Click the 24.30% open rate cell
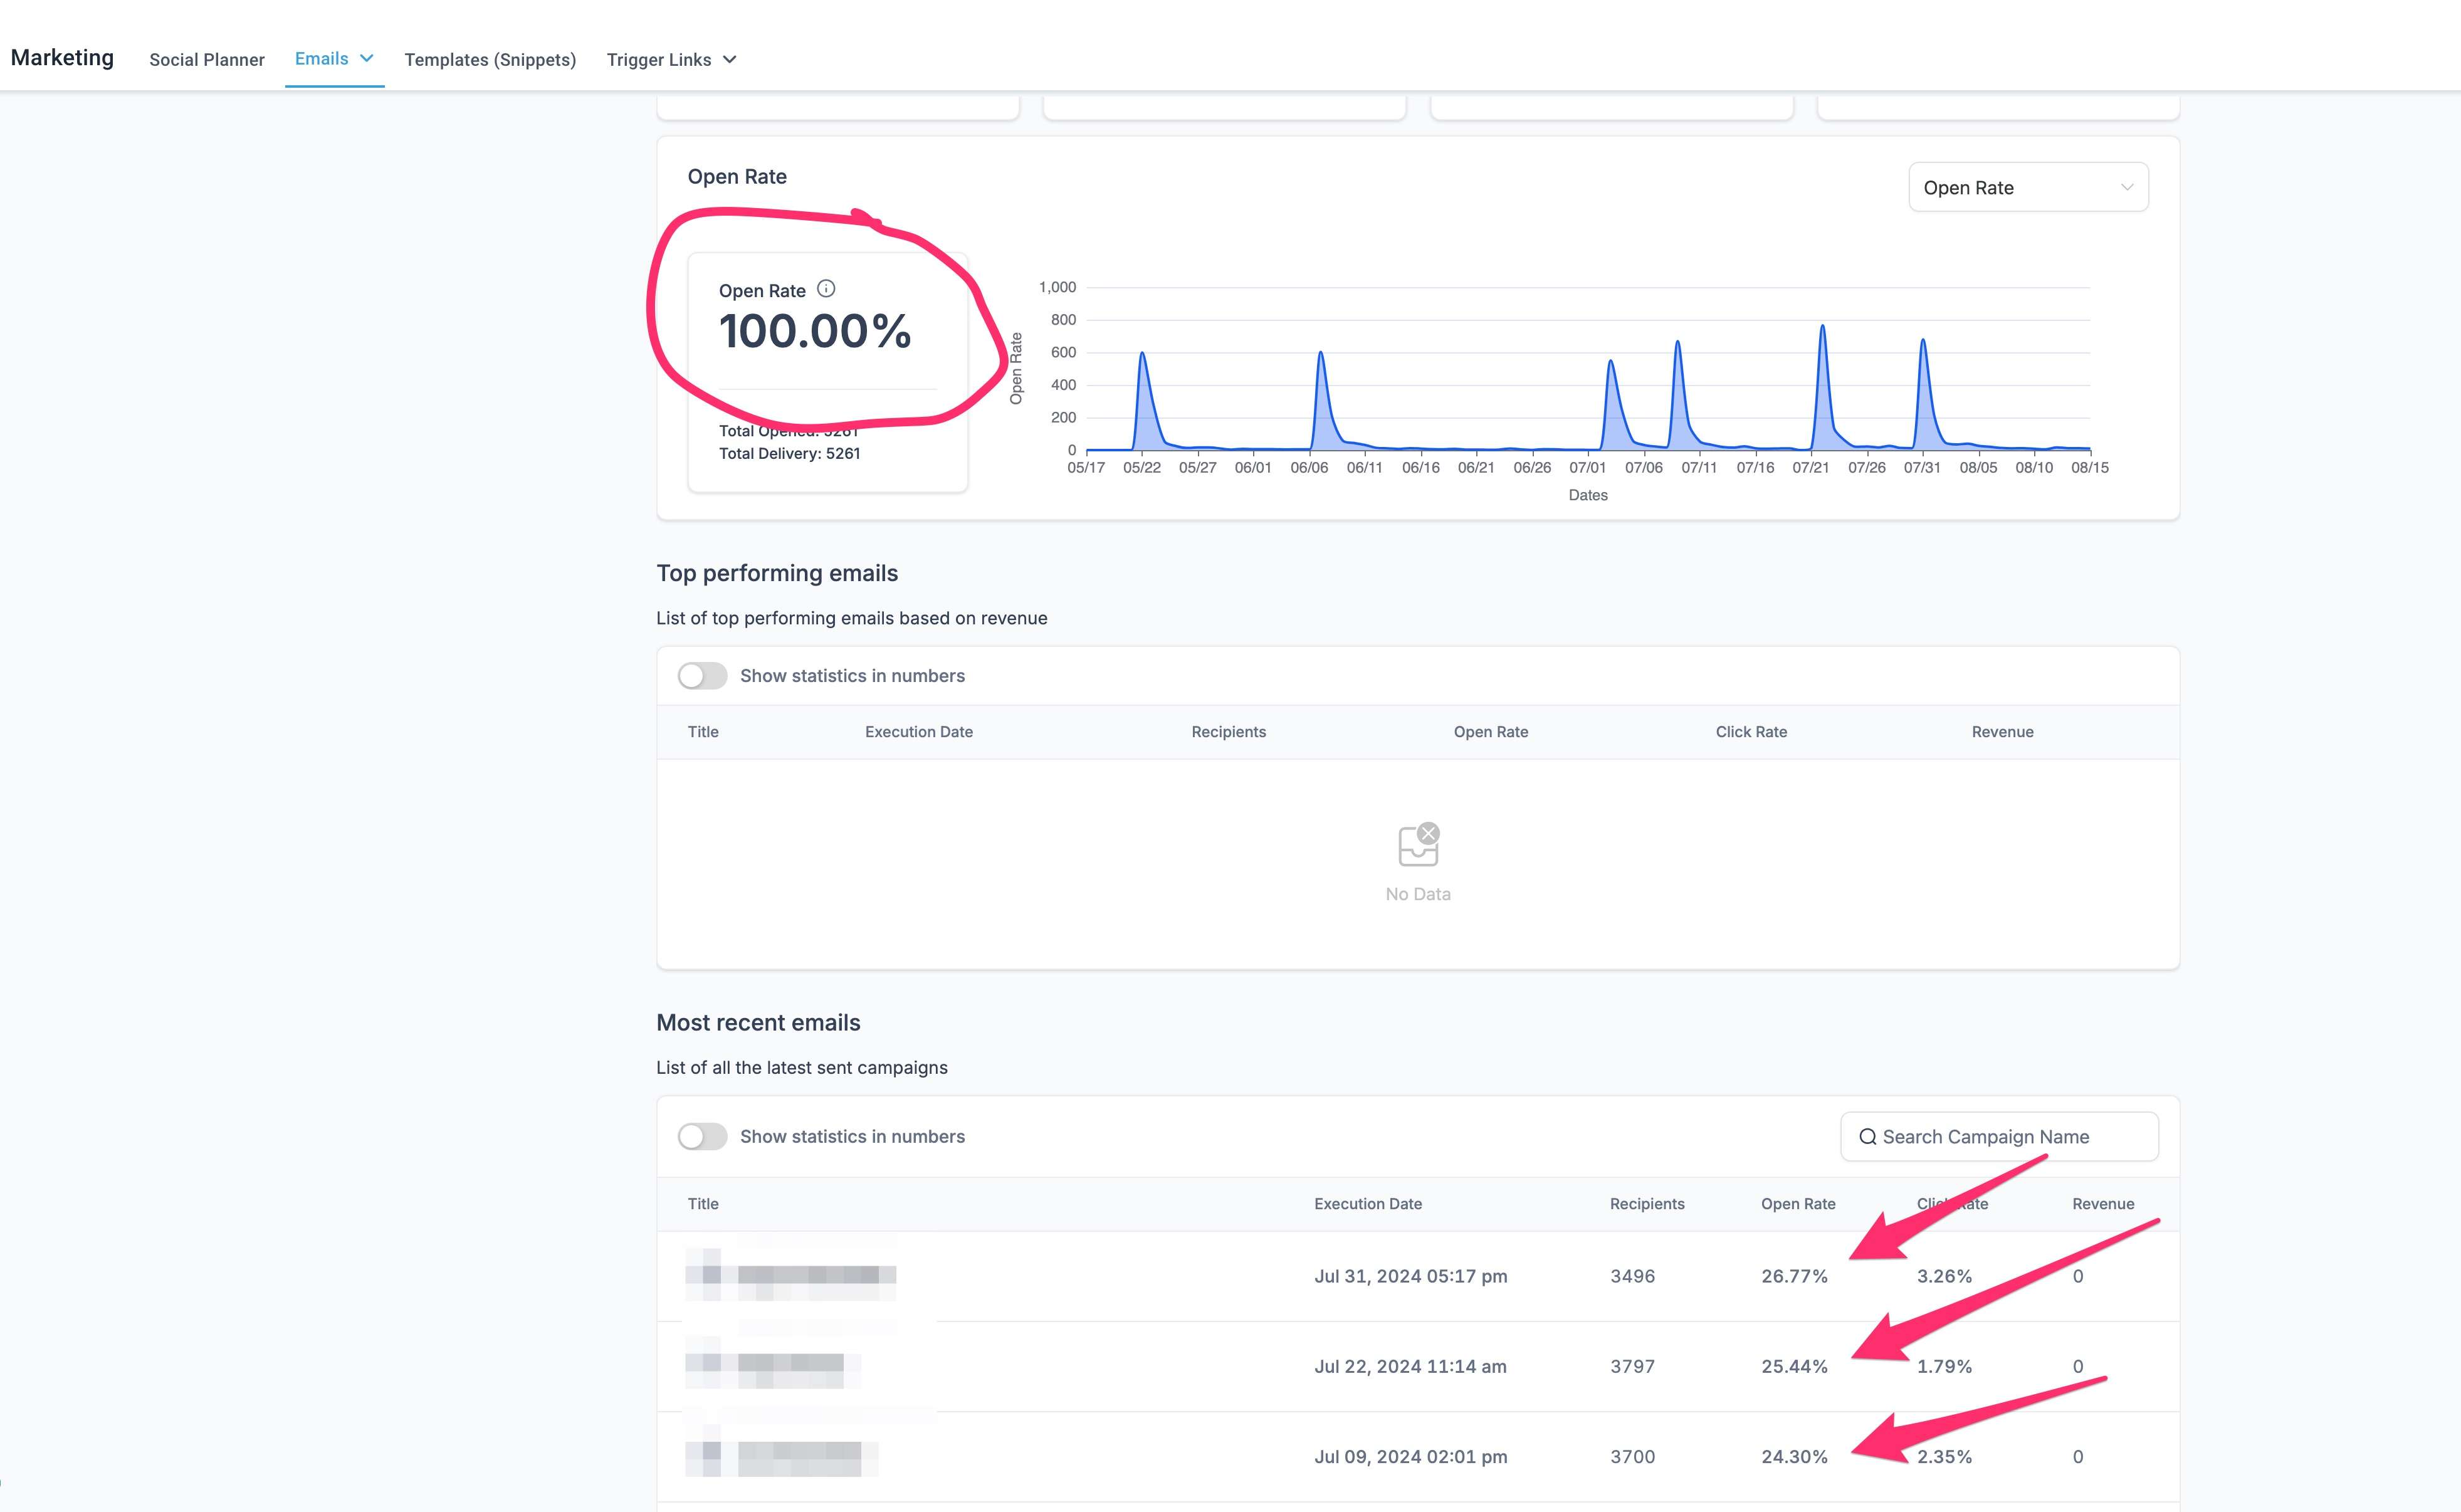Screen dimensions: 2461x1512 pyautogui.click(x=1794, y=1456)
